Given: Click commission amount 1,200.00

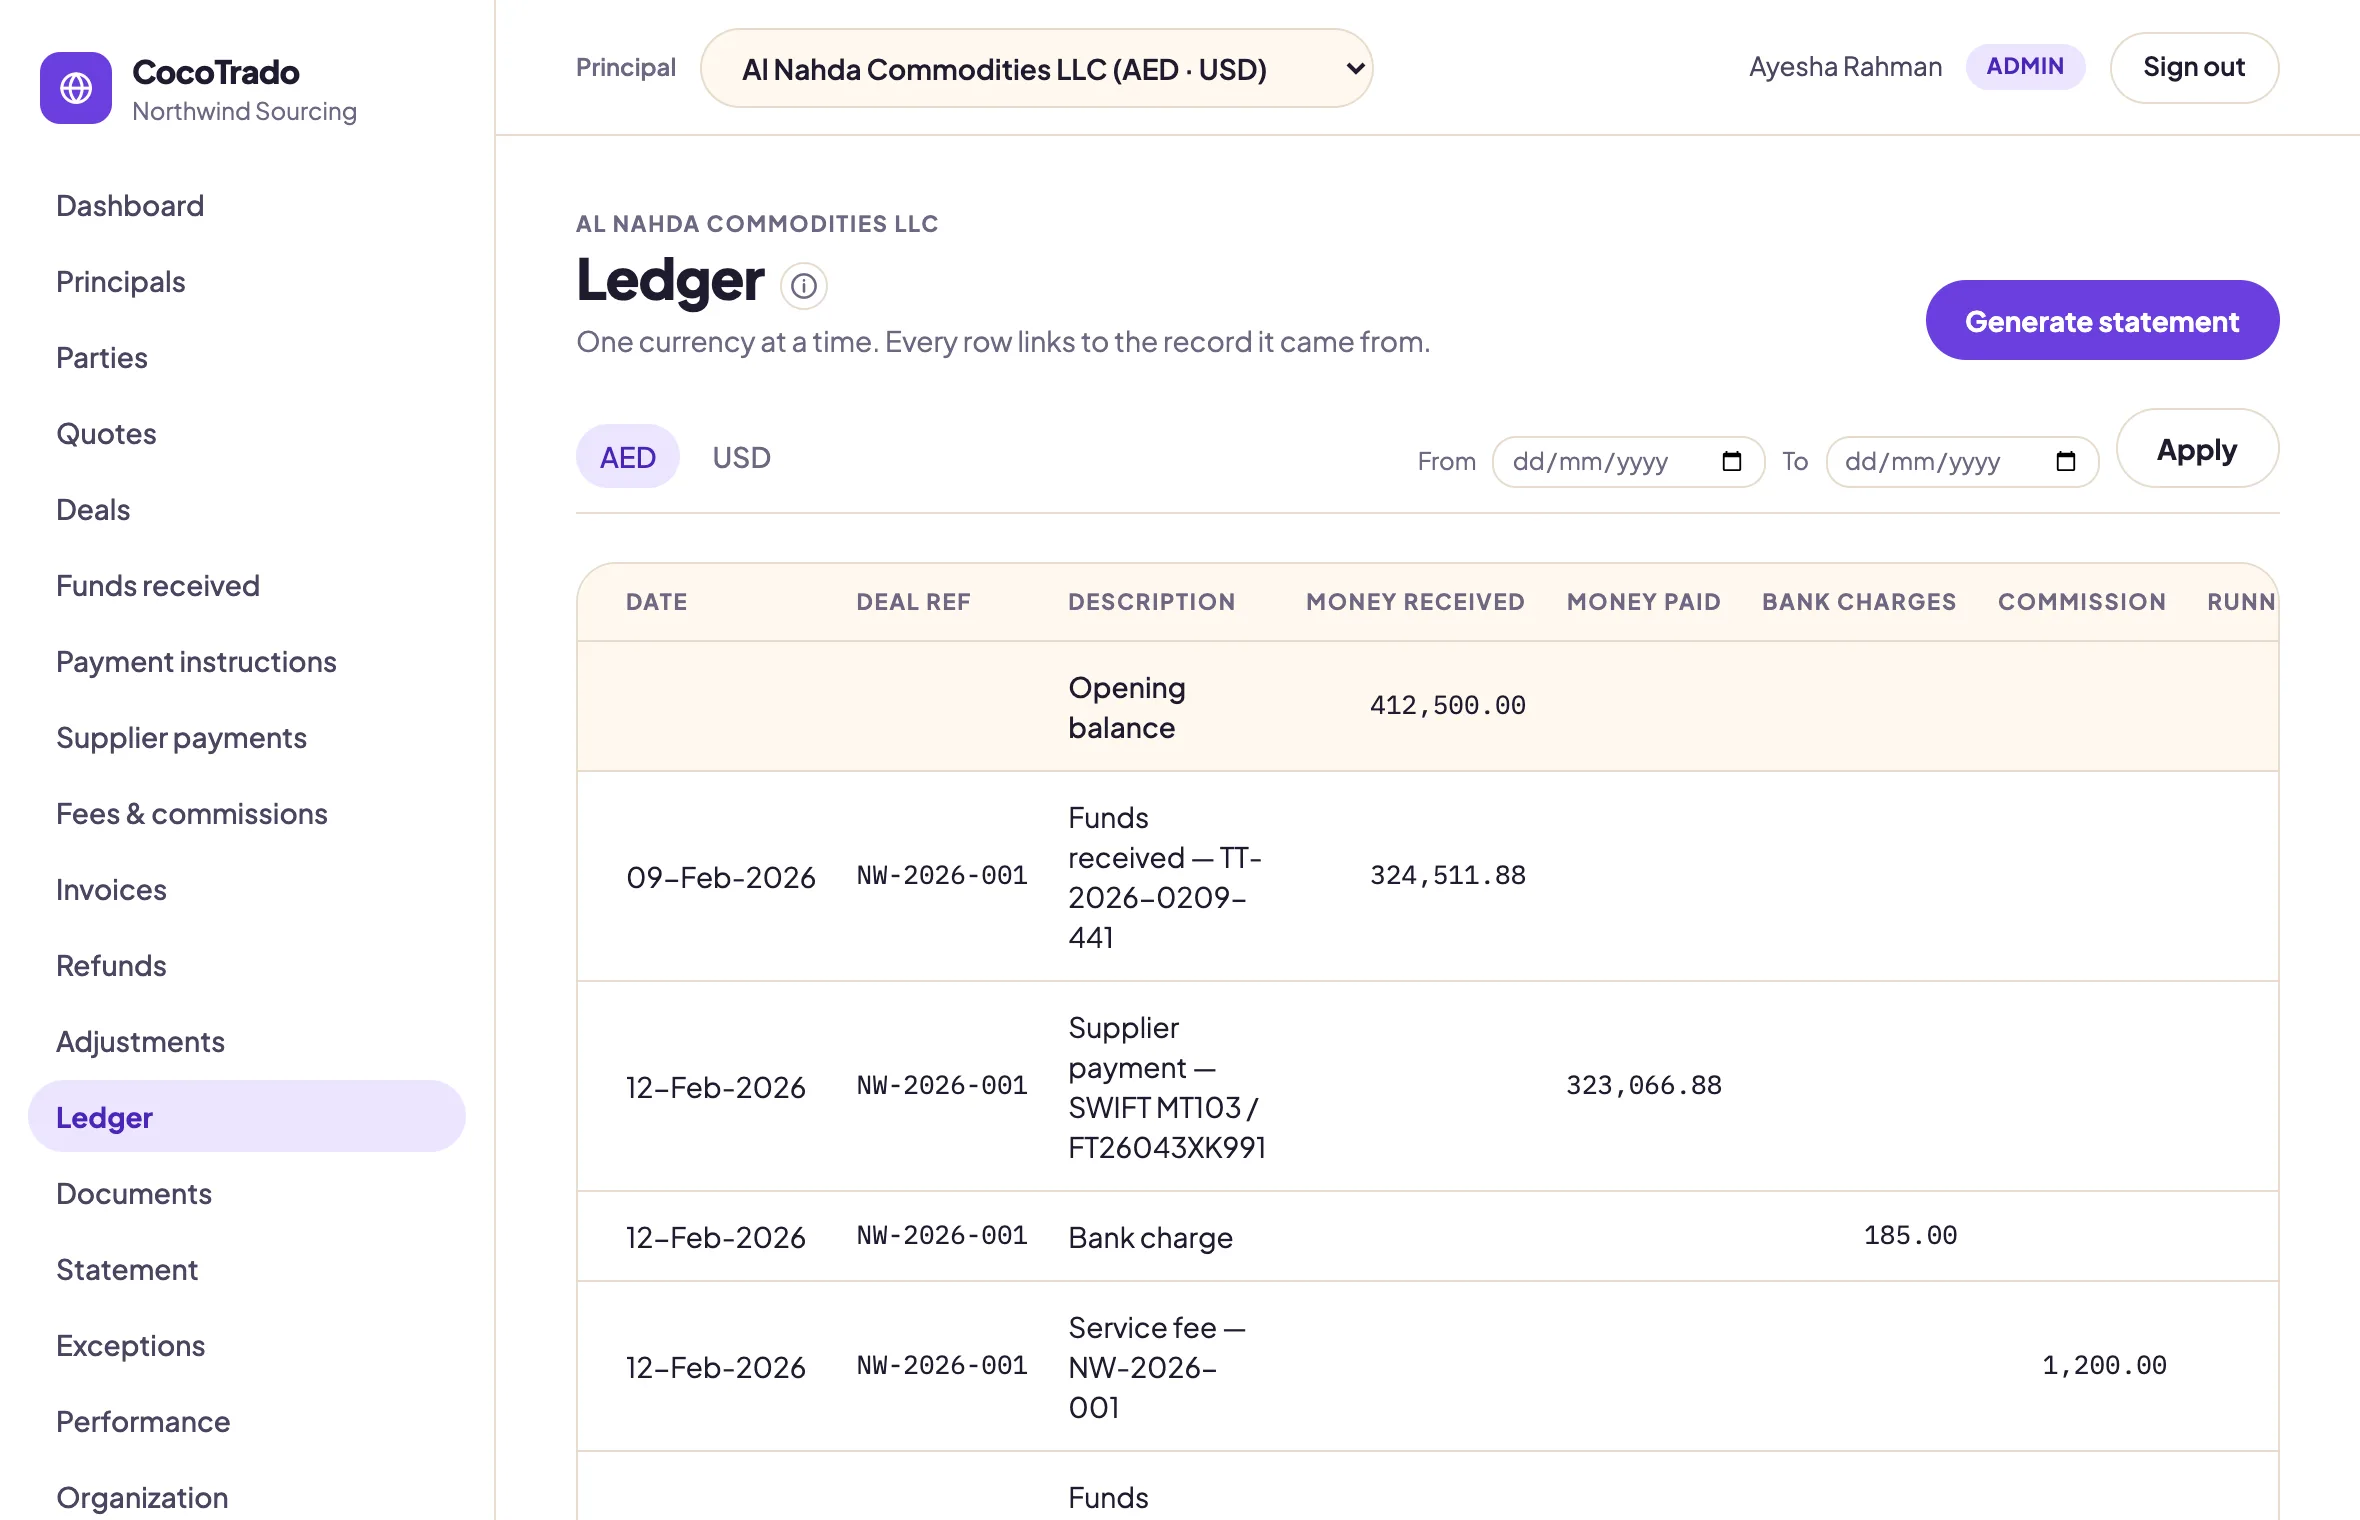Looking at the screenshot, I should coord(2104,1365).
